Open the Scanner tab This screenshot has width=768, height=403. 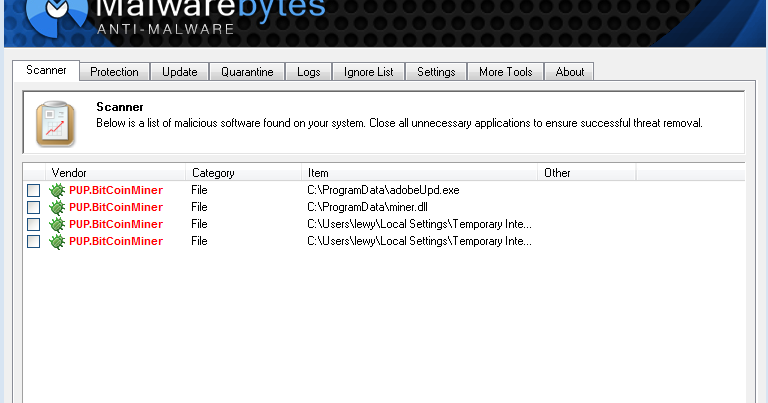46,71
